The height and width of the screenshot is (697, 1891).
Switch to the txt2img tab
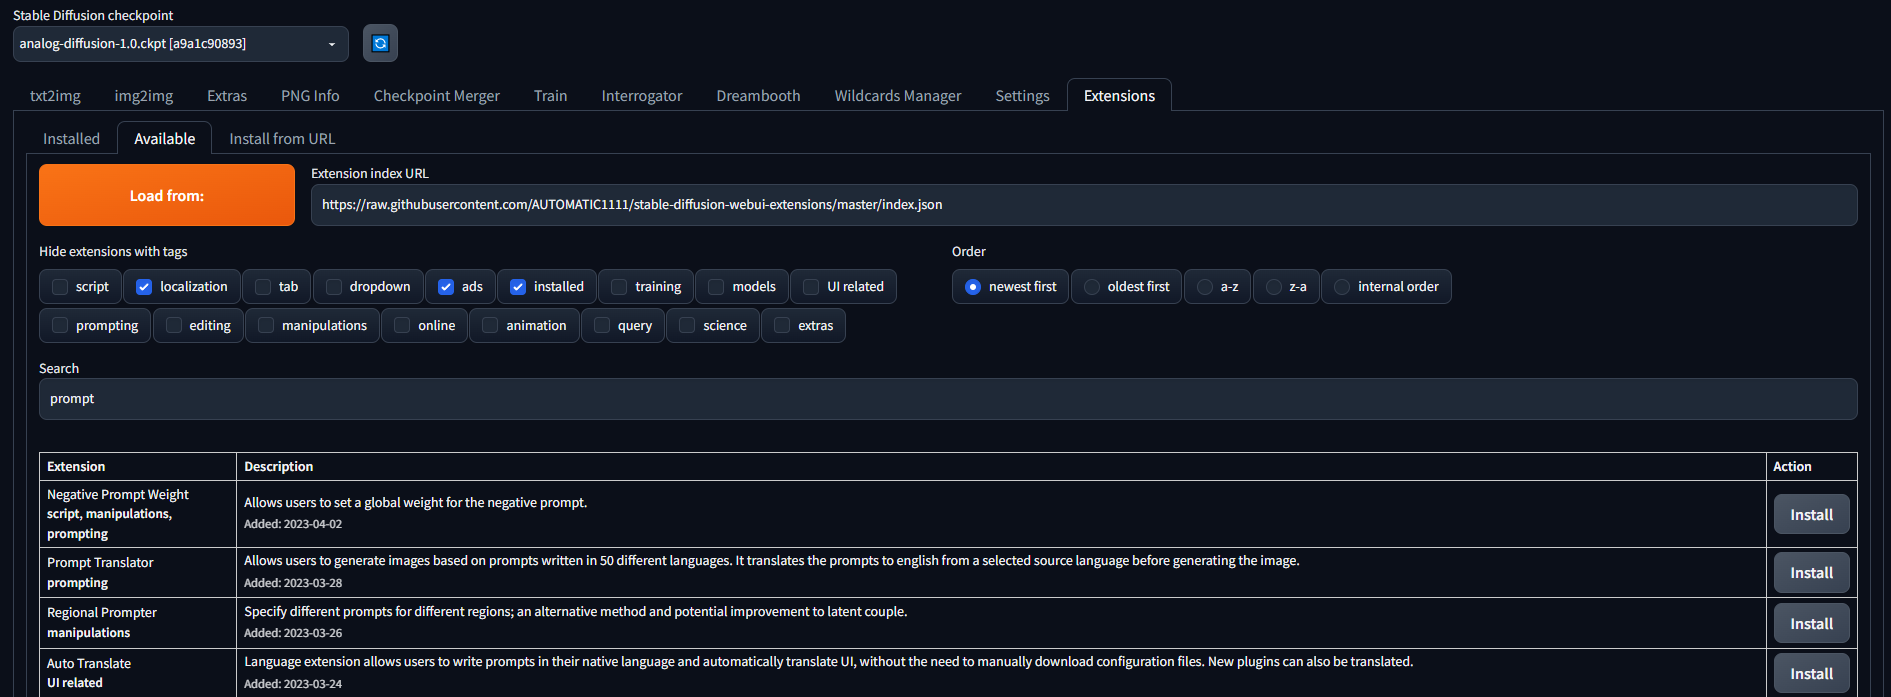55,96
